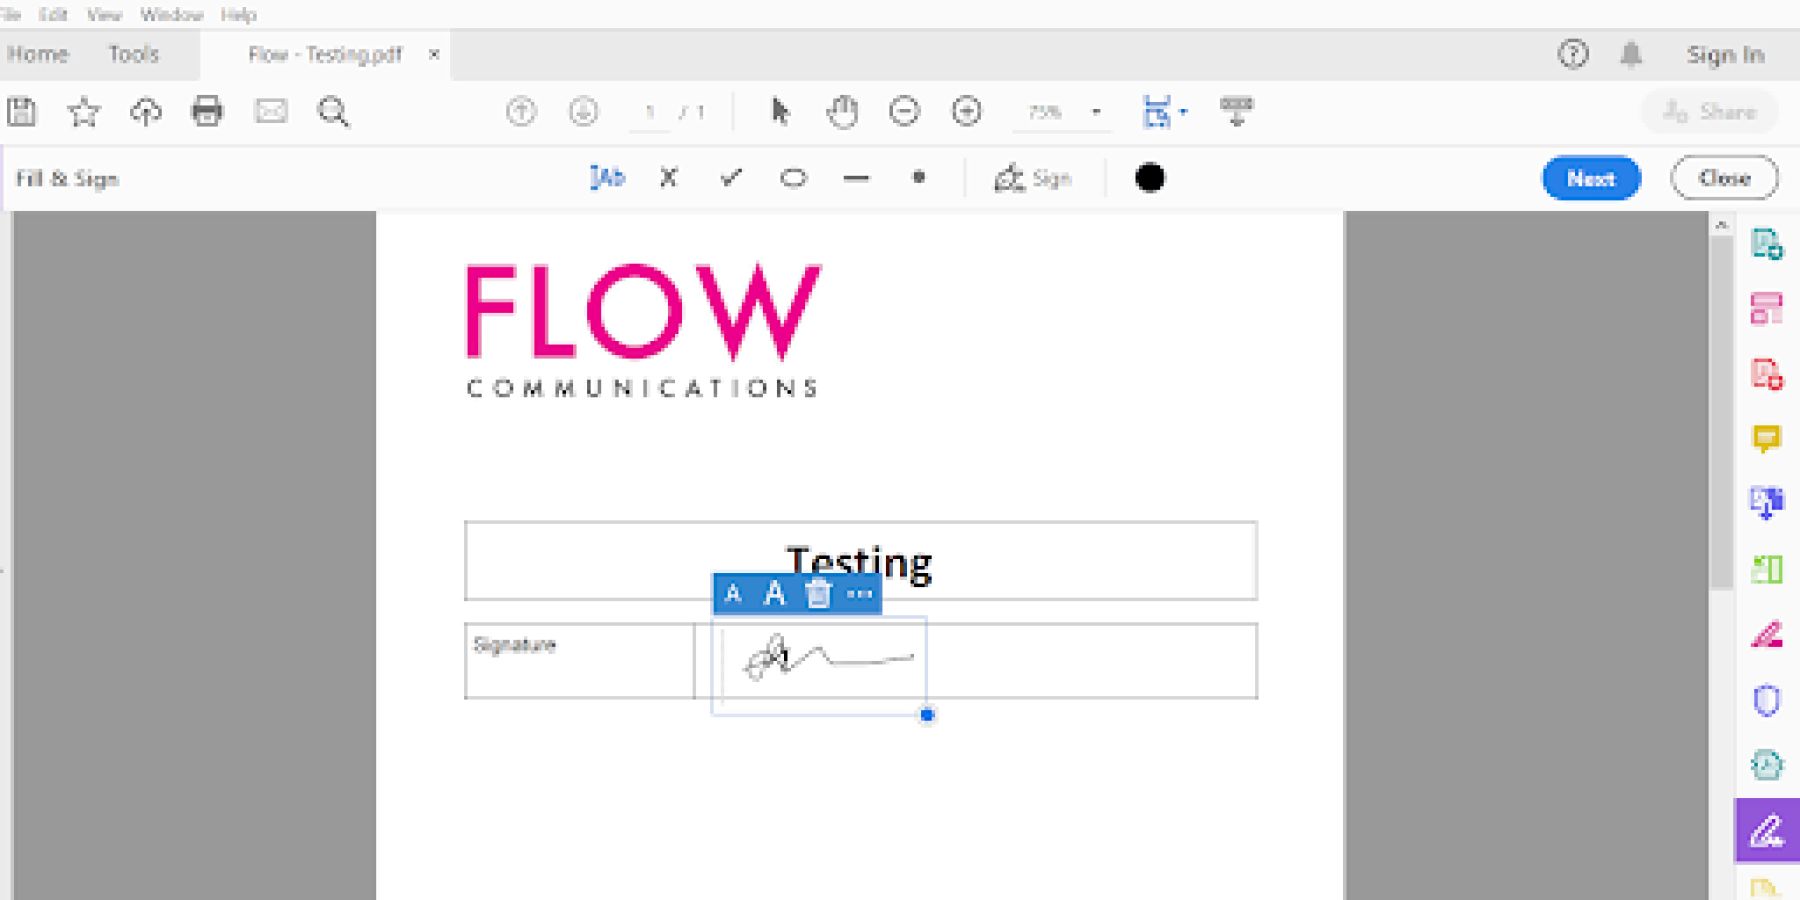Open the View menu
Viewport: 1800px width, 900px height.
coord(104,14)
